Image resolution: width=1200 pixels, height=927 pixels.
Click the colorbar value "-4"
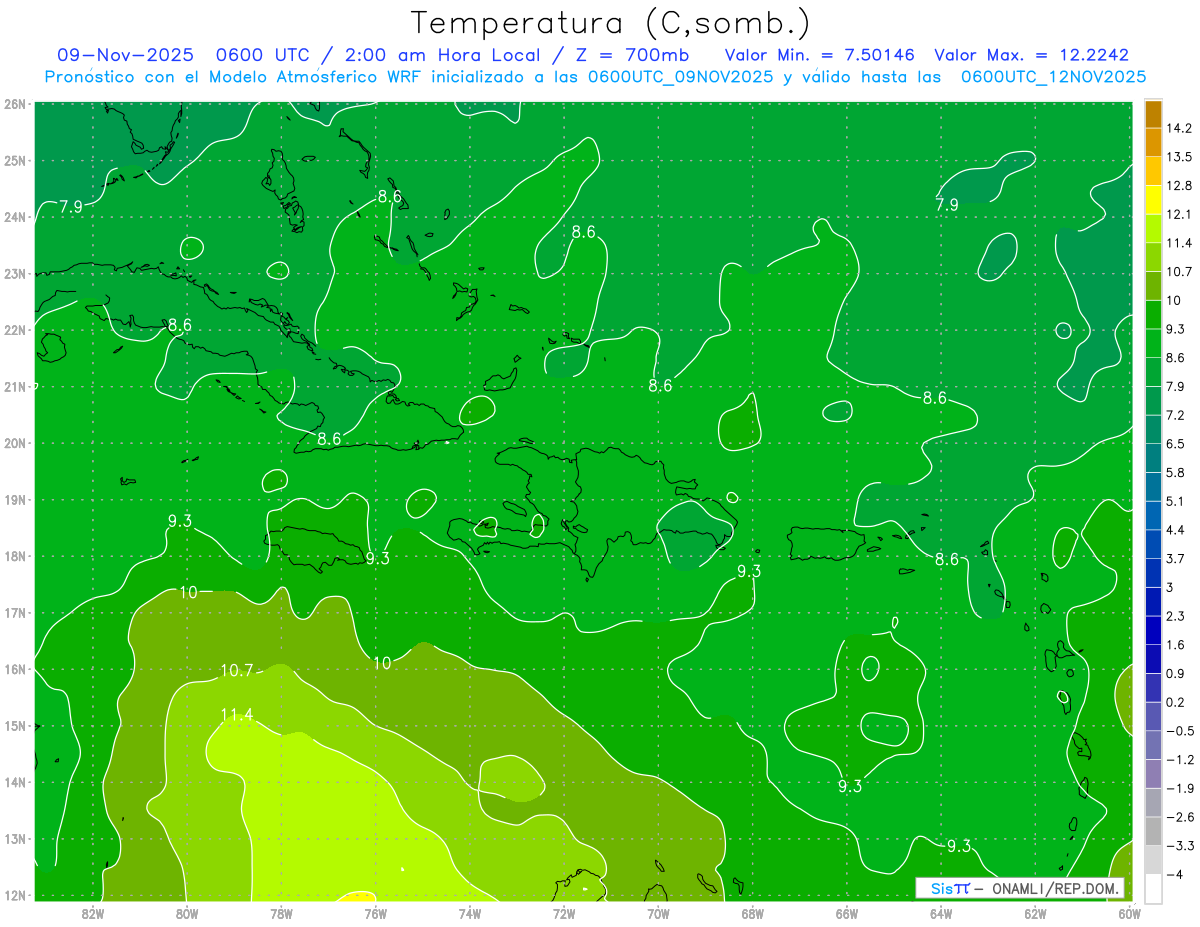pyautogui.click(x=1175, y=874)
